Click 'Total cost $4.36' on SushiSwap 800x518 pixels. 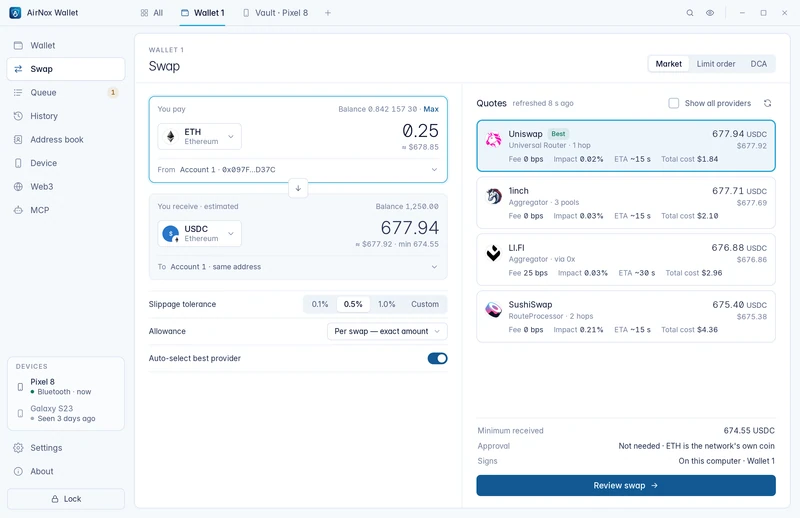pos(689,330)
